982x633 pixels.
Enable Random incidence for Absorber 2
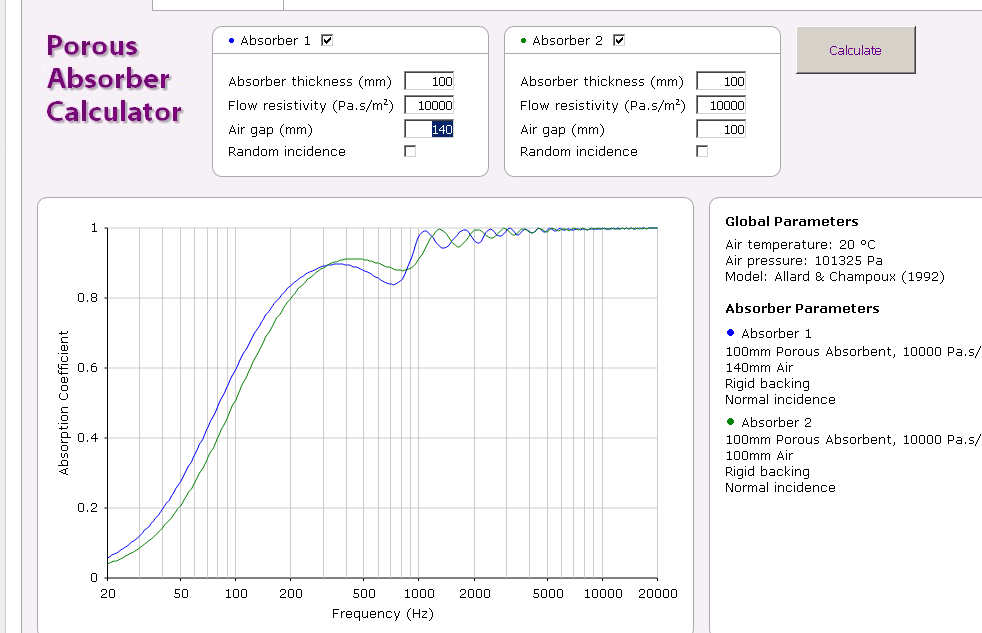tap(702, 151)
